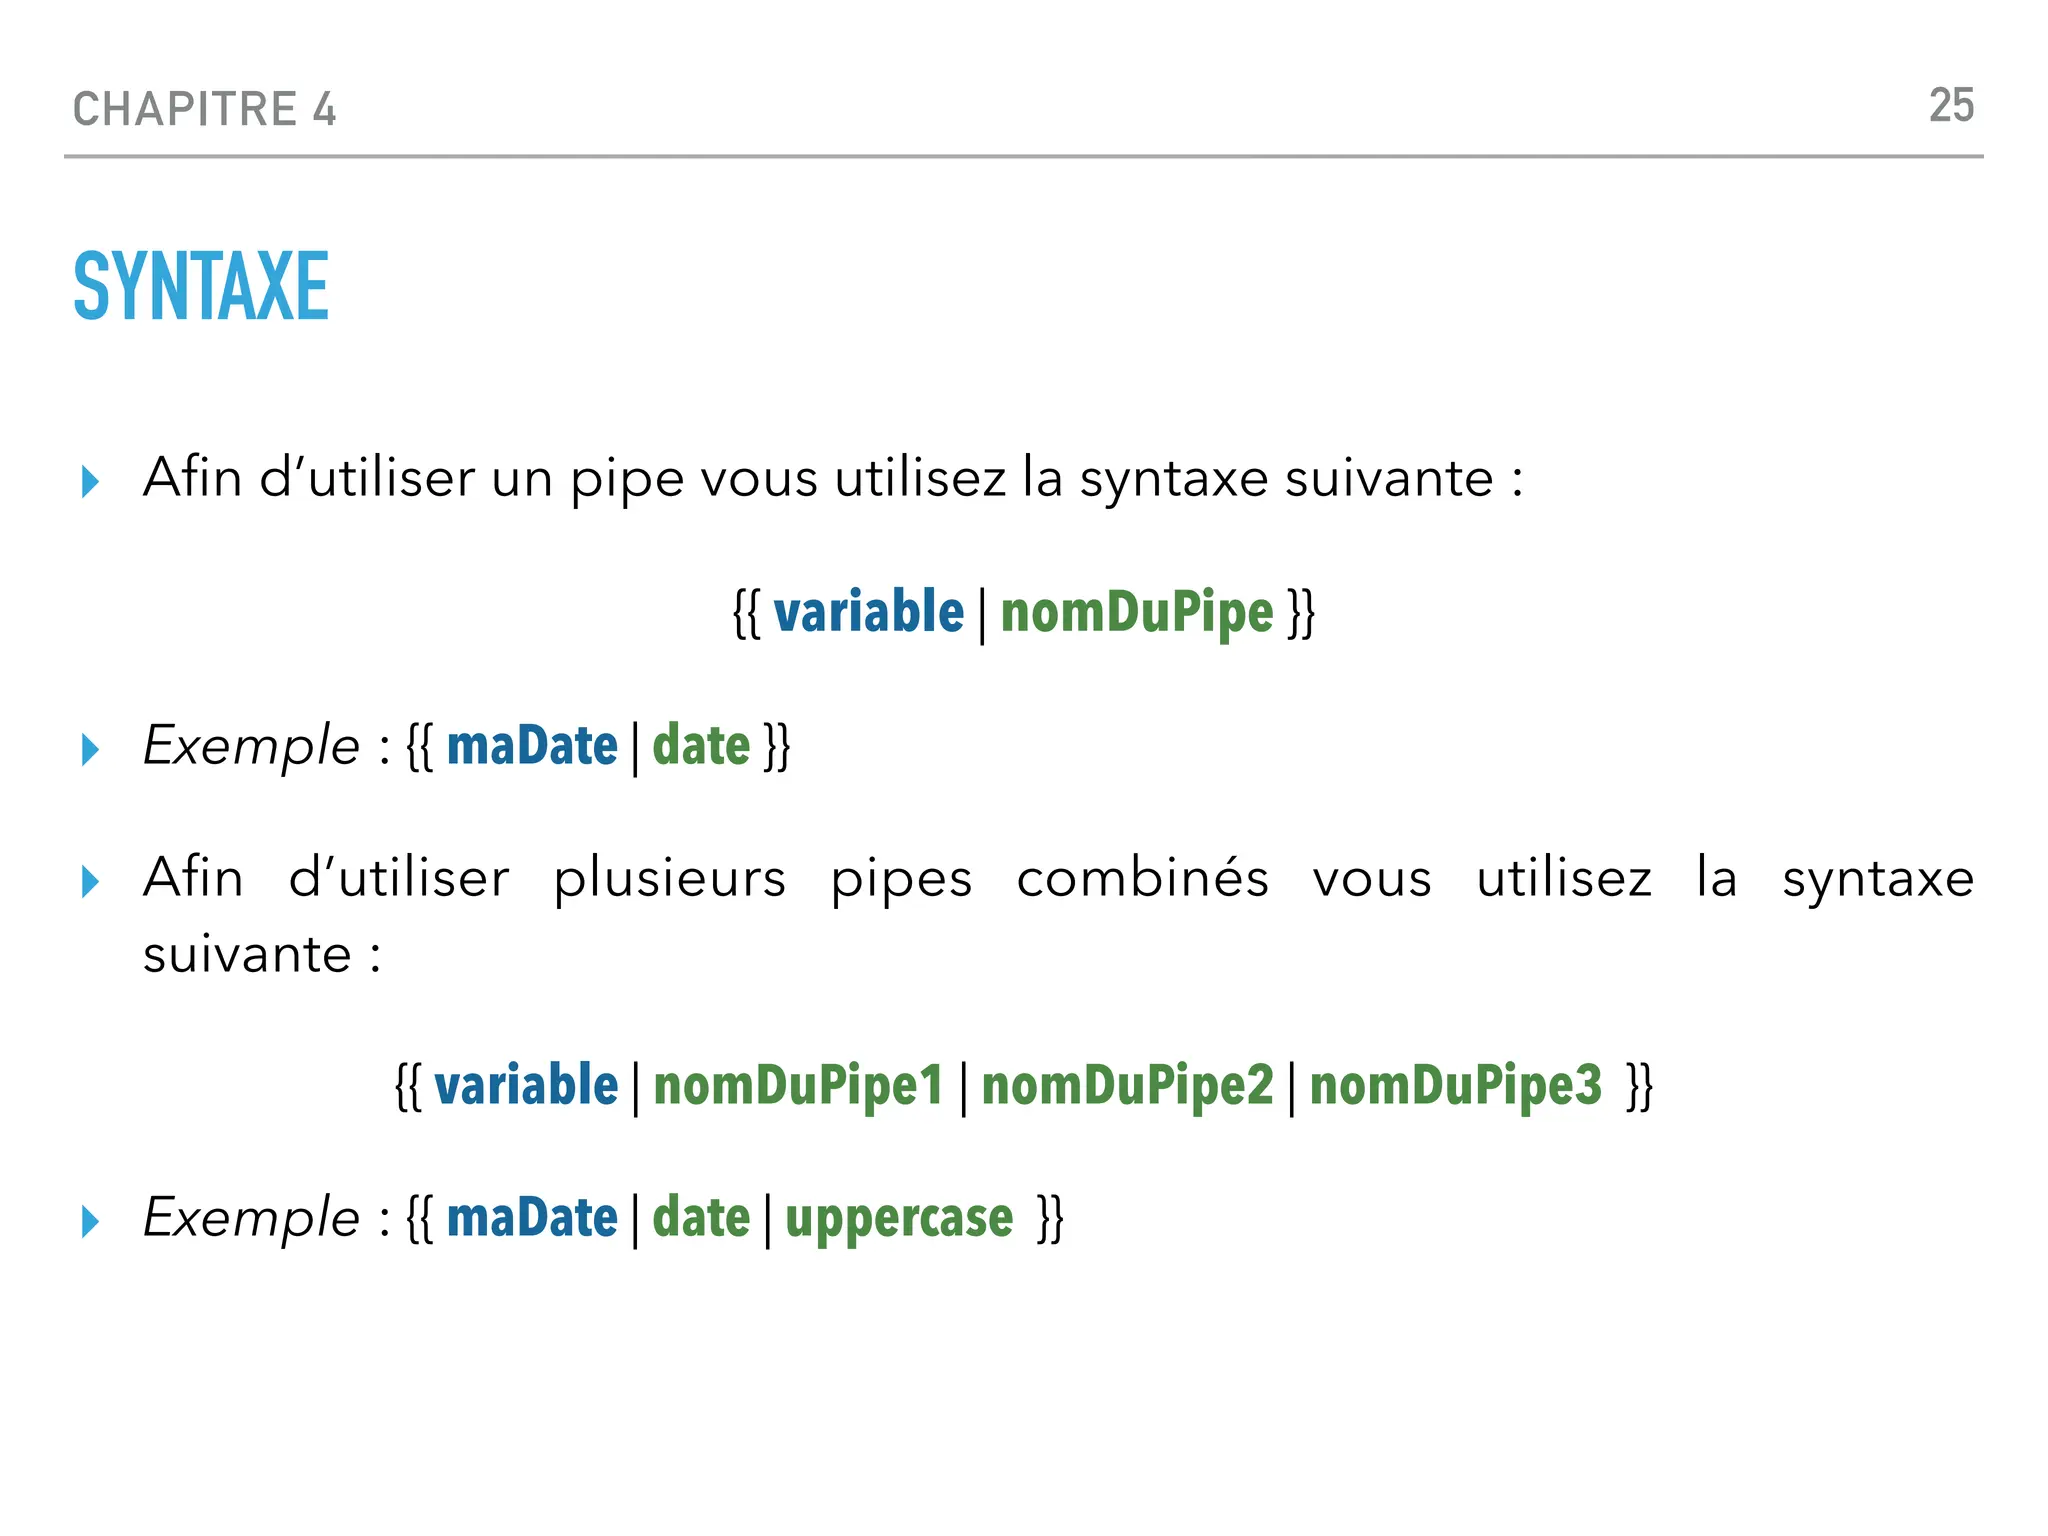
Task: Click 'date' in the uppercase Exemple line
Action: [x=701, y=1218]
